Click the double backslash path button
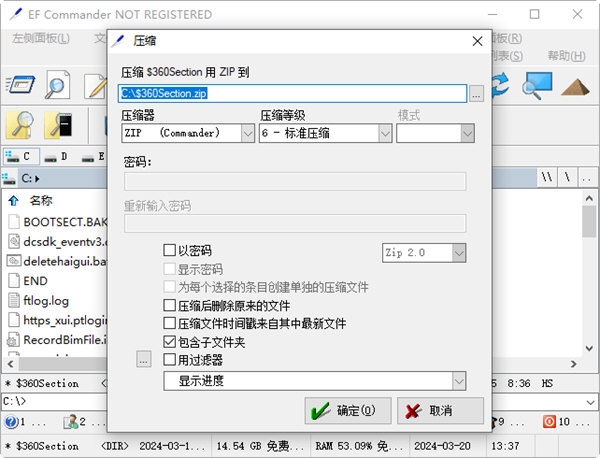The image size is (600, 458). click(547, 177)
